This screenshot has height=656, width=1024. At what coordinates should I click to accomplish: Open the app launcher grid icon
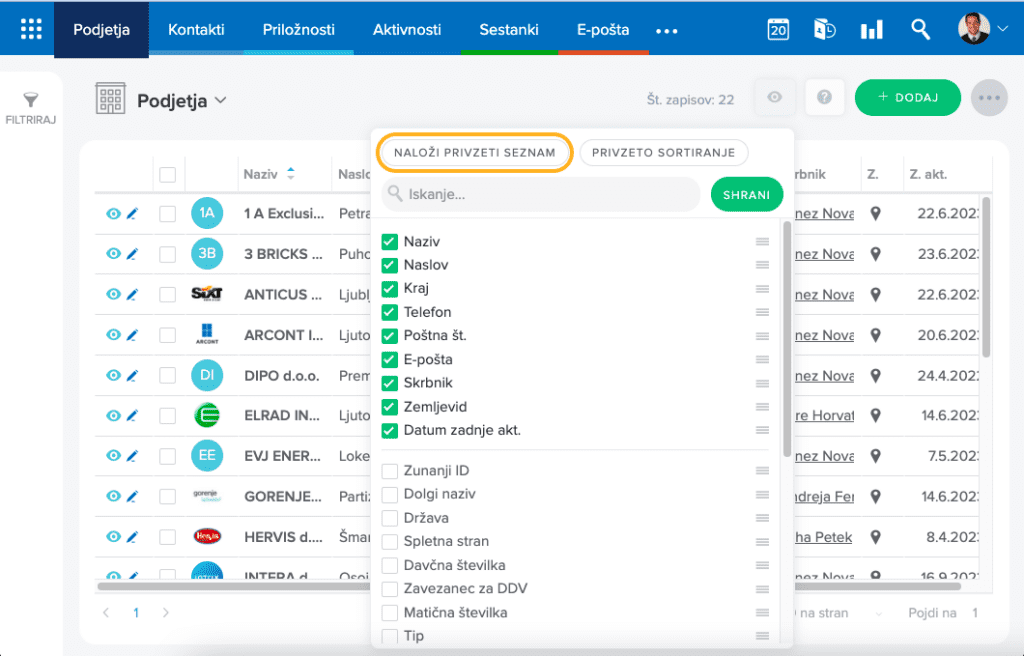tap(31, 29)
